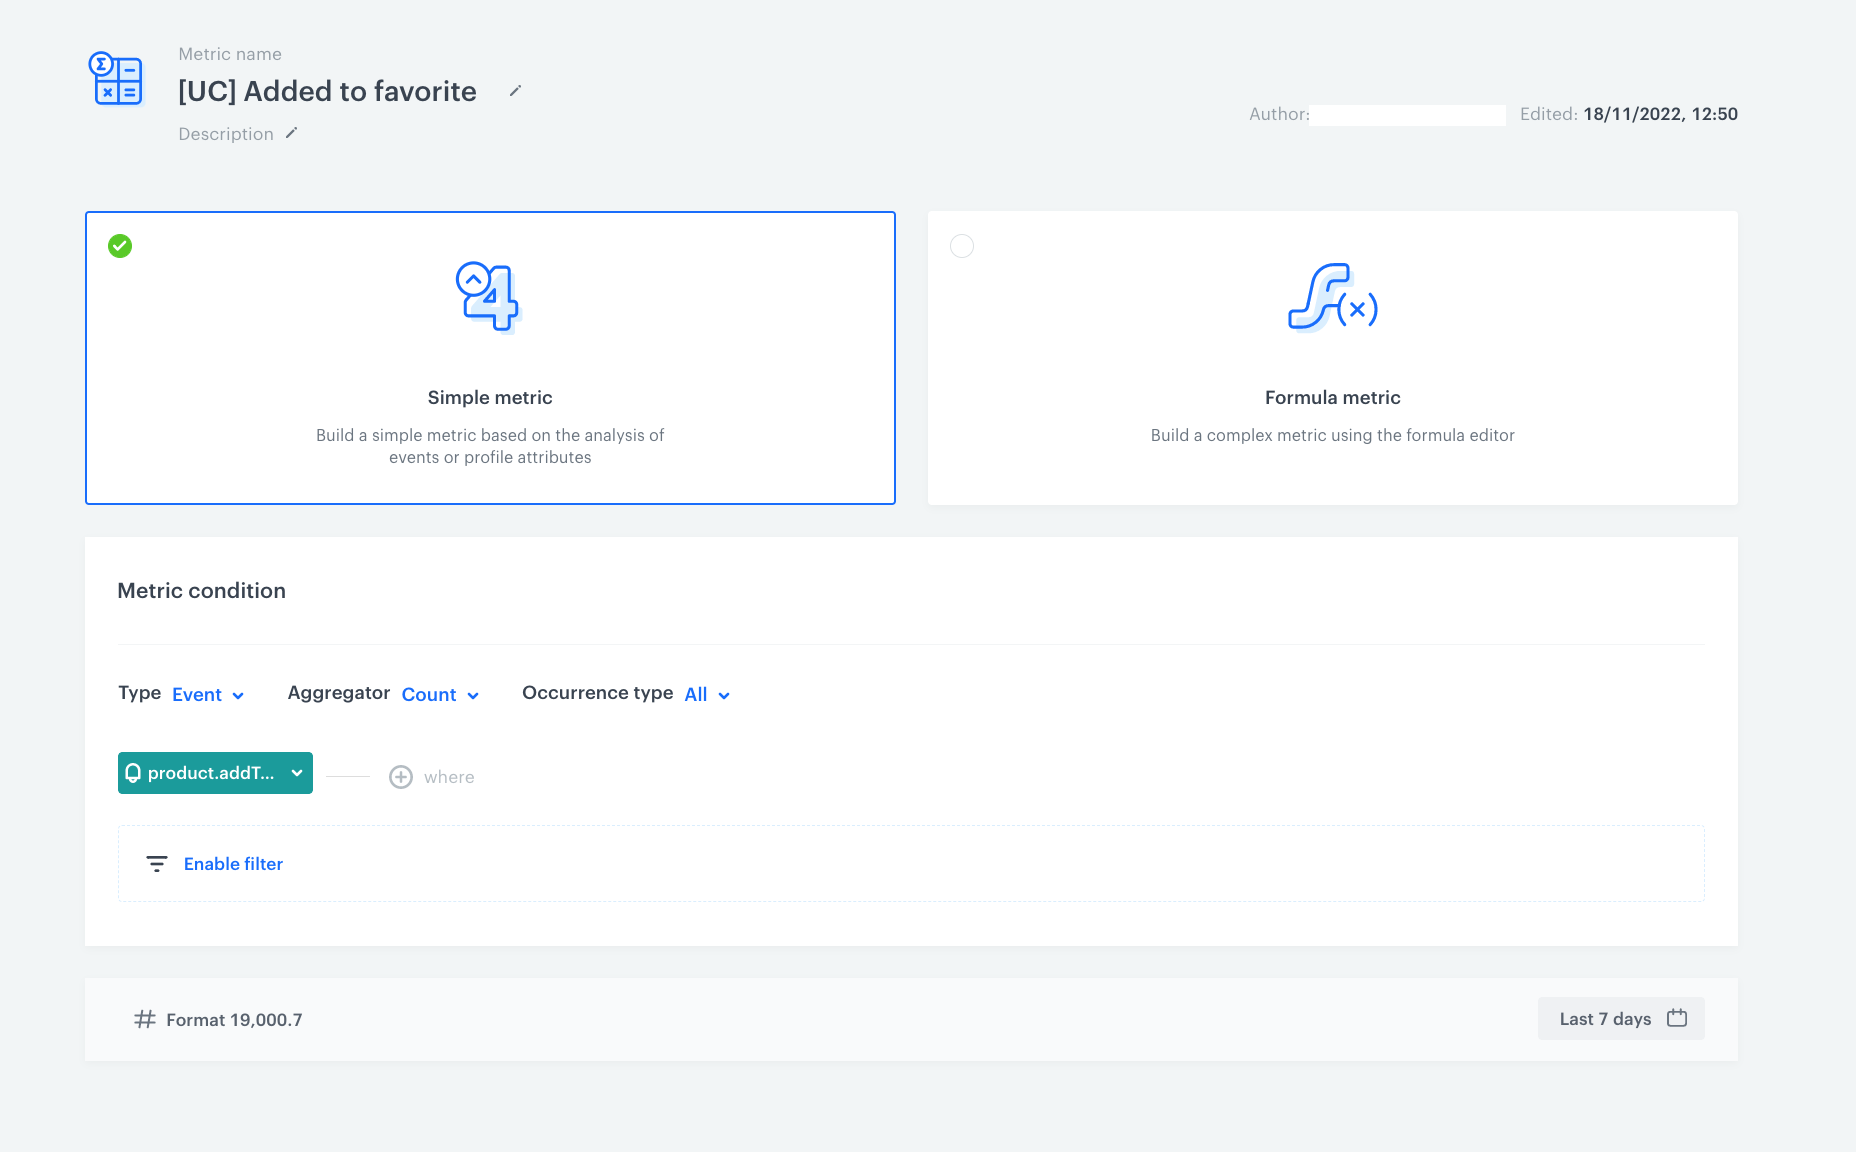
Task: Expand the Aggregator Count dropdown
Action: coord(440,695)
